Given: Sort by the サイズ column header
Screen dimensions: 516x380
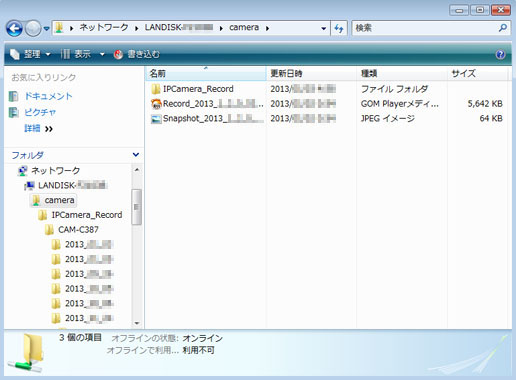Looking at the screenshot, I should (x=478, y=73).
